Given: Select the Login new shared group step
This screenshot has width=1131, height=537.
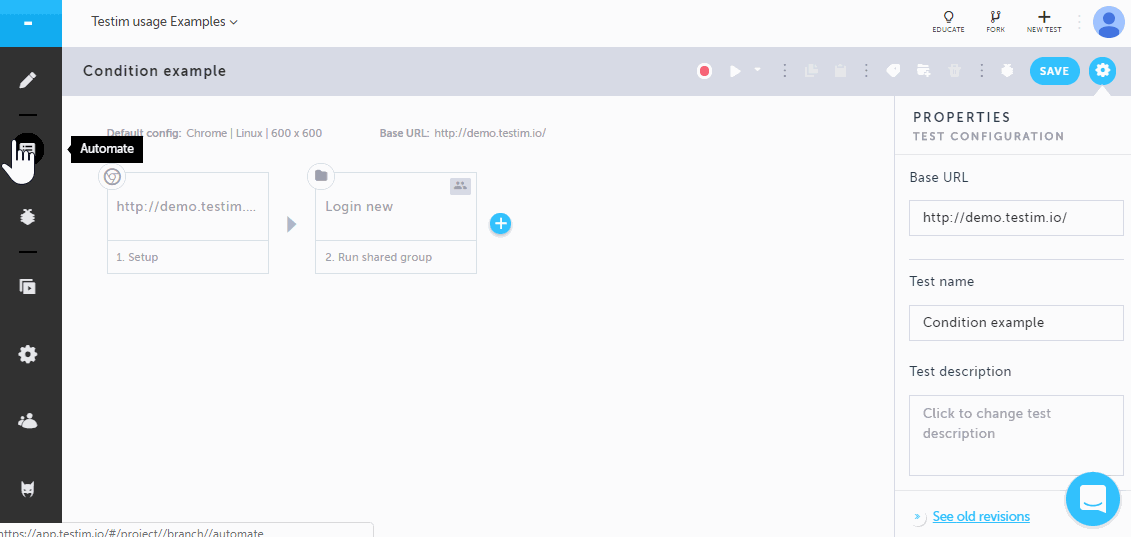Looking at the screenshot, I should [396, 222].
